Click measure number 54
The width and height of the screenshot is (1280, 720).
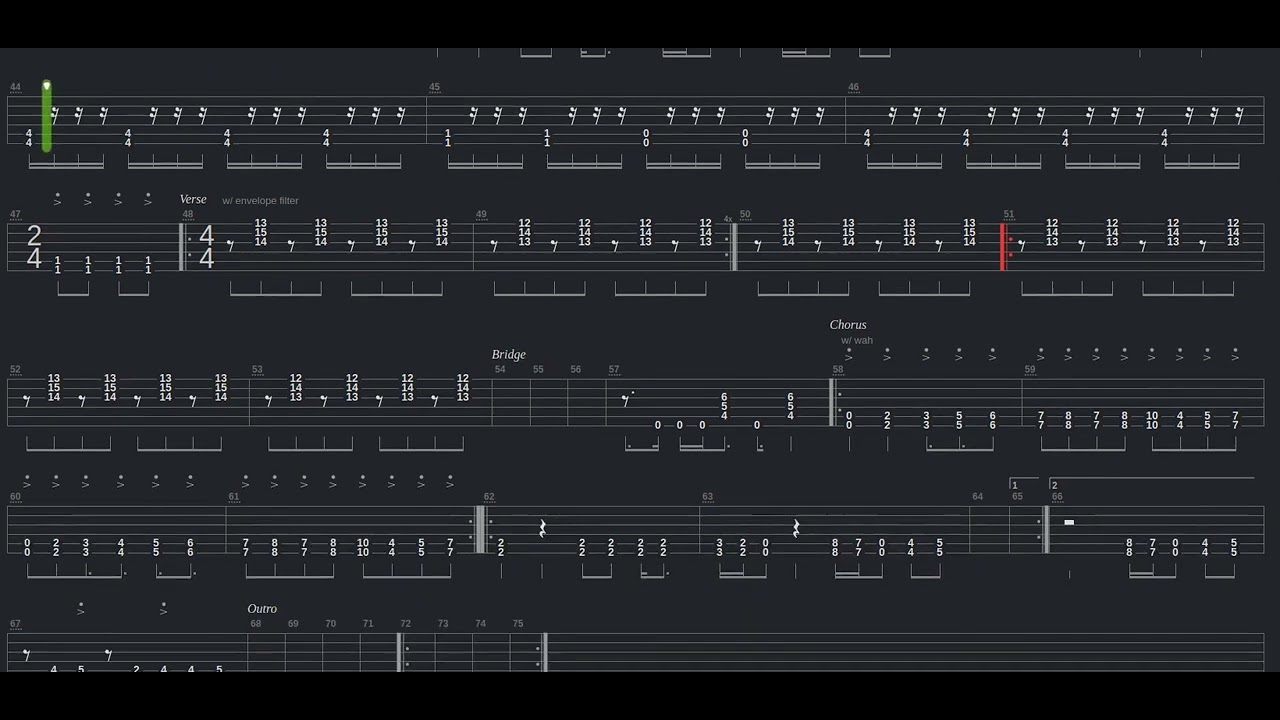[x=500, y=369]
